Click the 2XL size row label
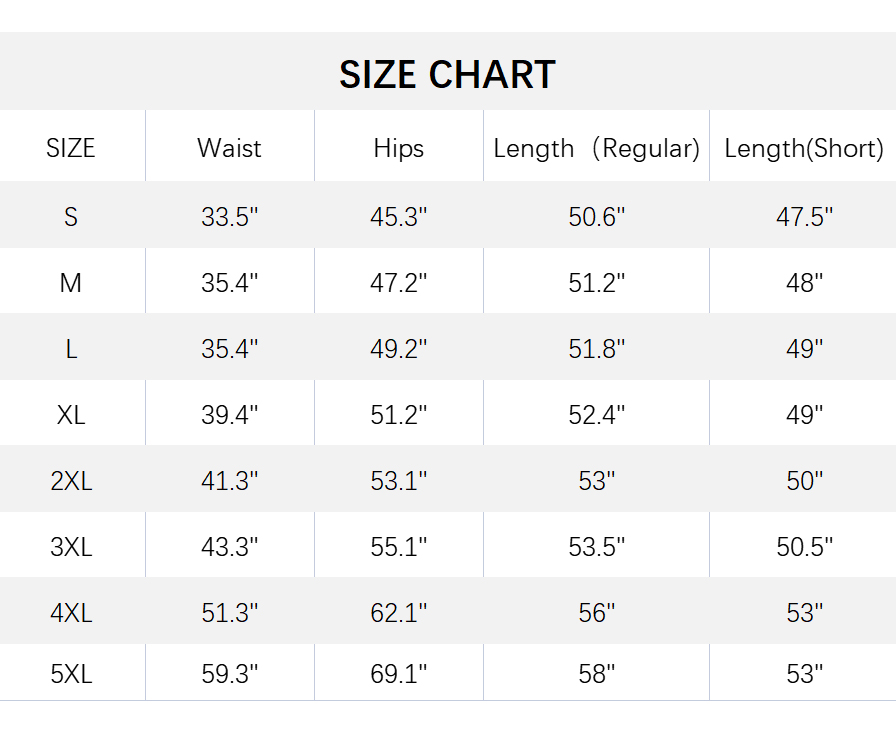Screen dimensions: 896x732 71,481
